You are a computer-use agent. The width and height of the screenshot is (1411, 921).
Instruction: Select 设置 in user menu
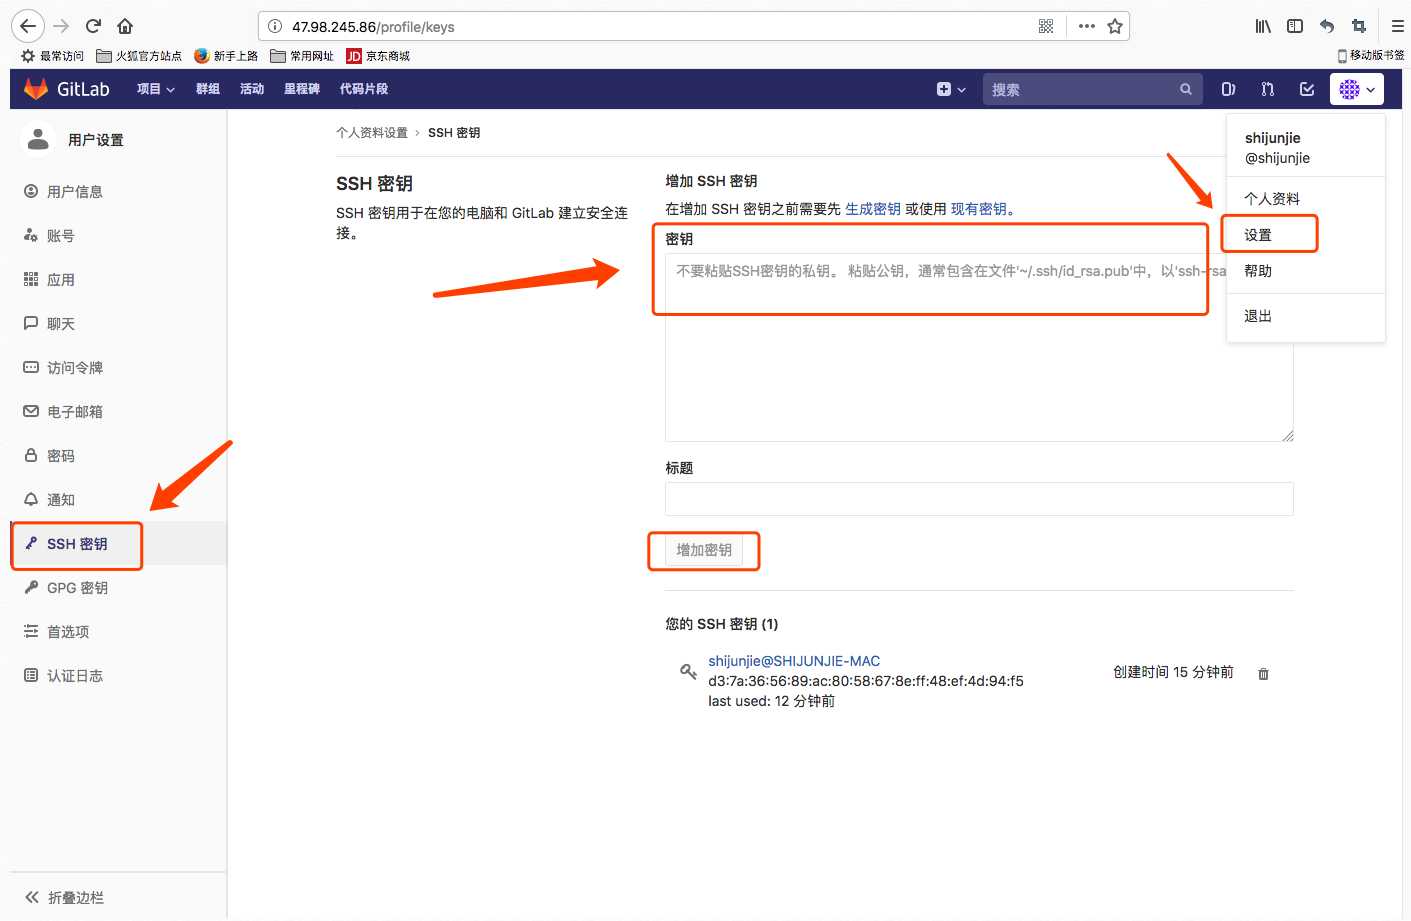[1306, 235]
